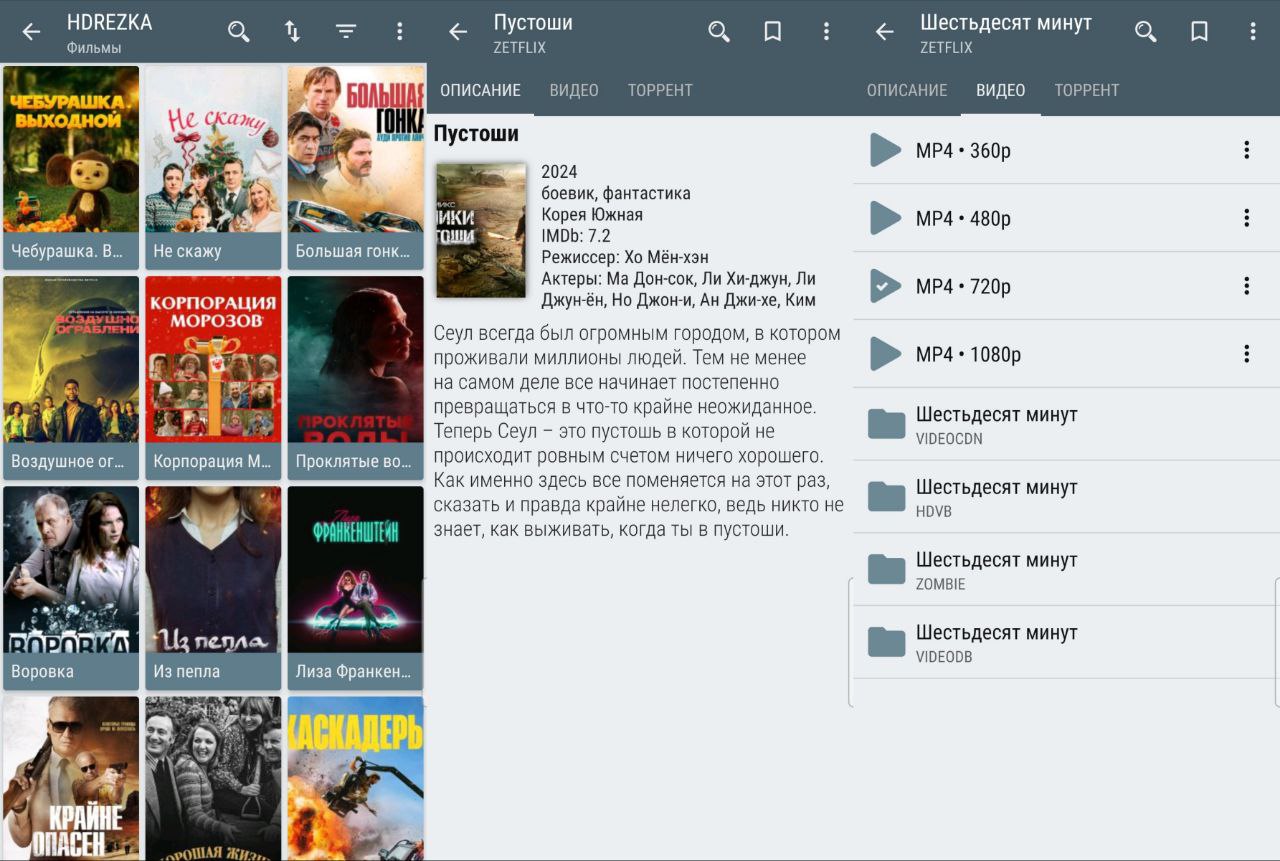Screen dimensions: 1280x861
Task: Open the VIDEOCDN folder
Action: 1060,425
